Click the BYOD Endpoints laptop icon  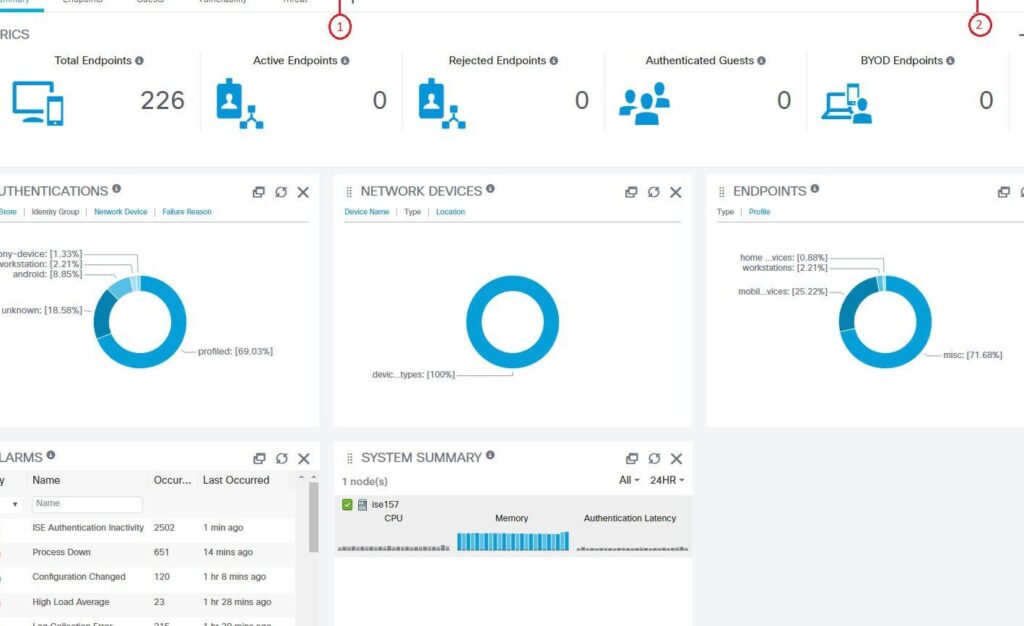click(846, 103)
